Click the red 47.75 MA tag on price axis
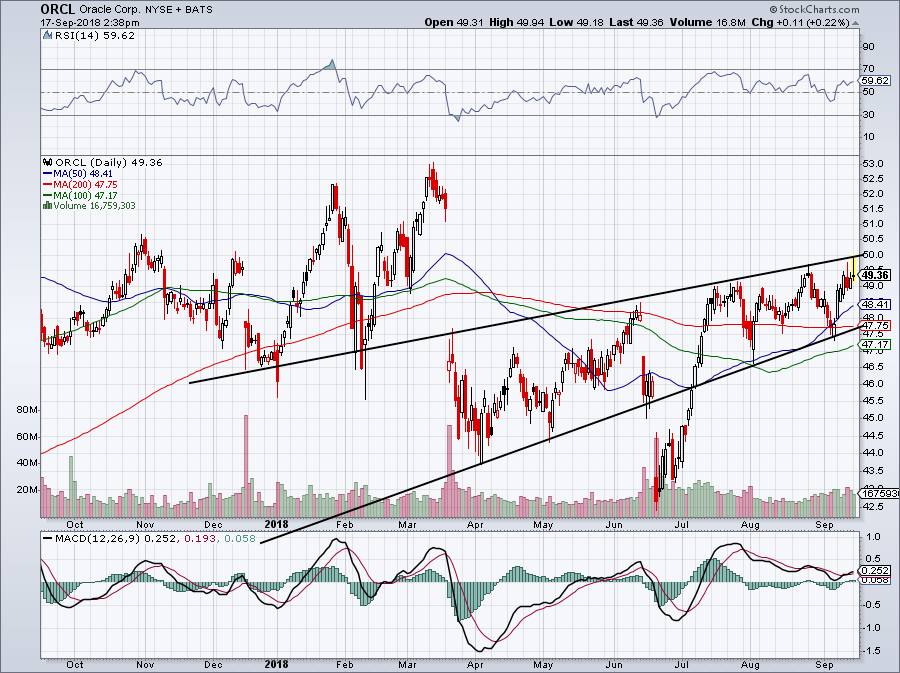This screenshot has width=900, height=673. click(876, 325)
